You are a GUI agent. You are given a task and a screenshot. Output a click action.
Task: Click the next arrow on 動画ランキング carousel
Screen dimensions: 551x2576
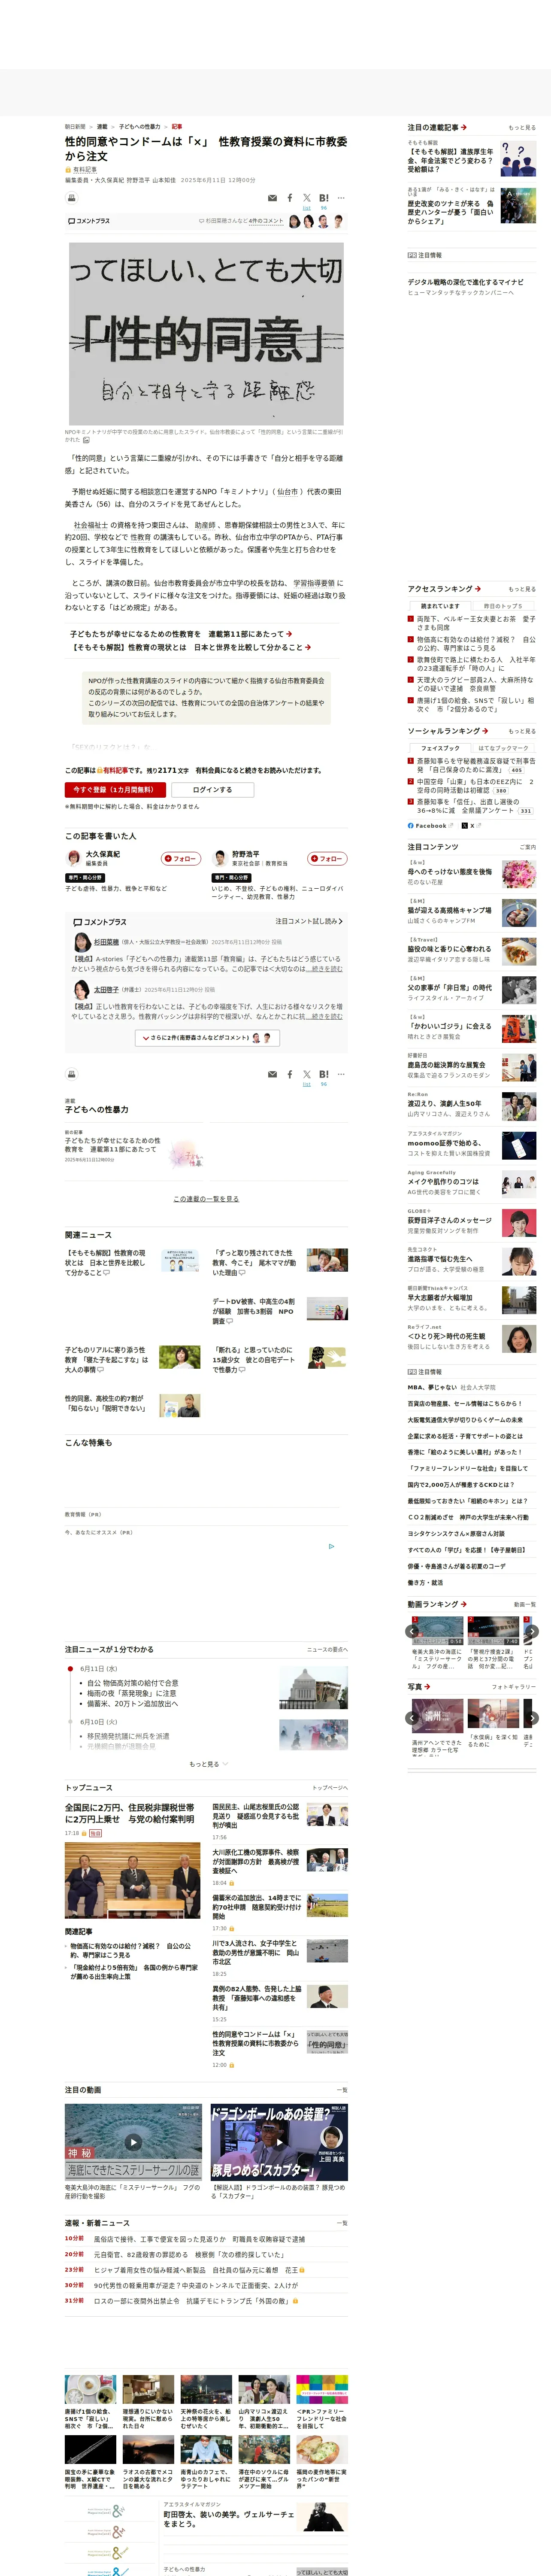click(532, 1631)
